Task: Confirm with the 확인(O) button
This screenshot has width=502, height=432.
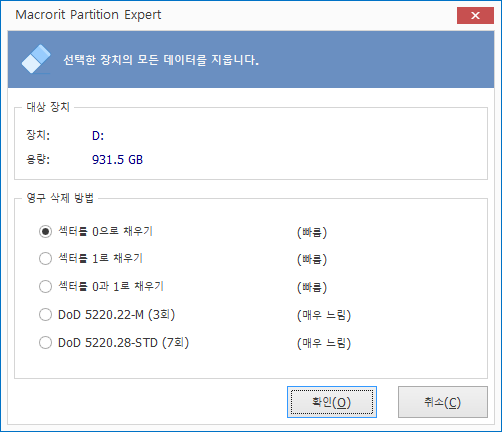Action: coord(332,402)
